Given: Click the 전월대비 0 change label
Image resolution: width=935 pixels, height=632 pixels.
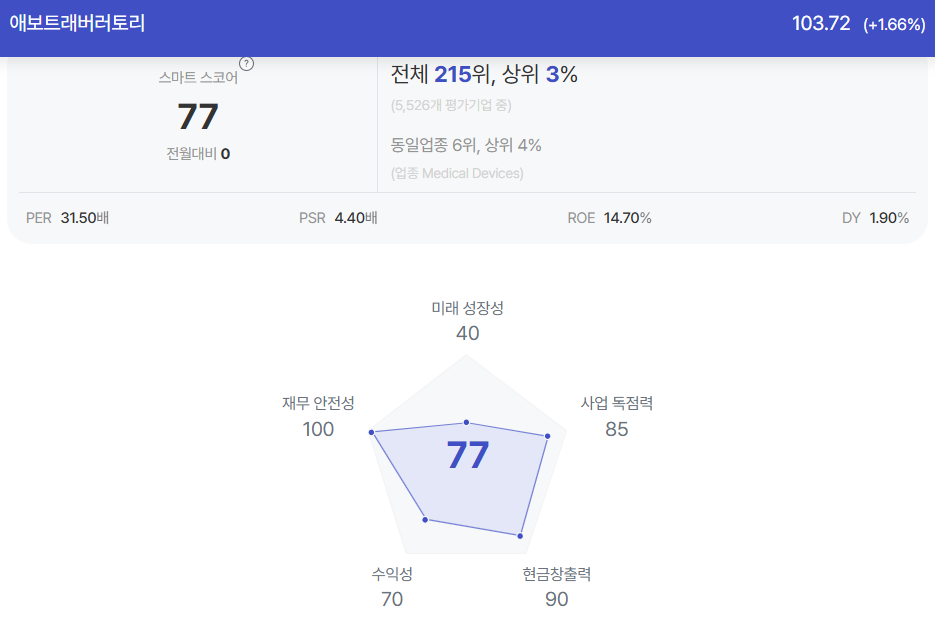Looking at the screenshot, I should pos(198,154).
